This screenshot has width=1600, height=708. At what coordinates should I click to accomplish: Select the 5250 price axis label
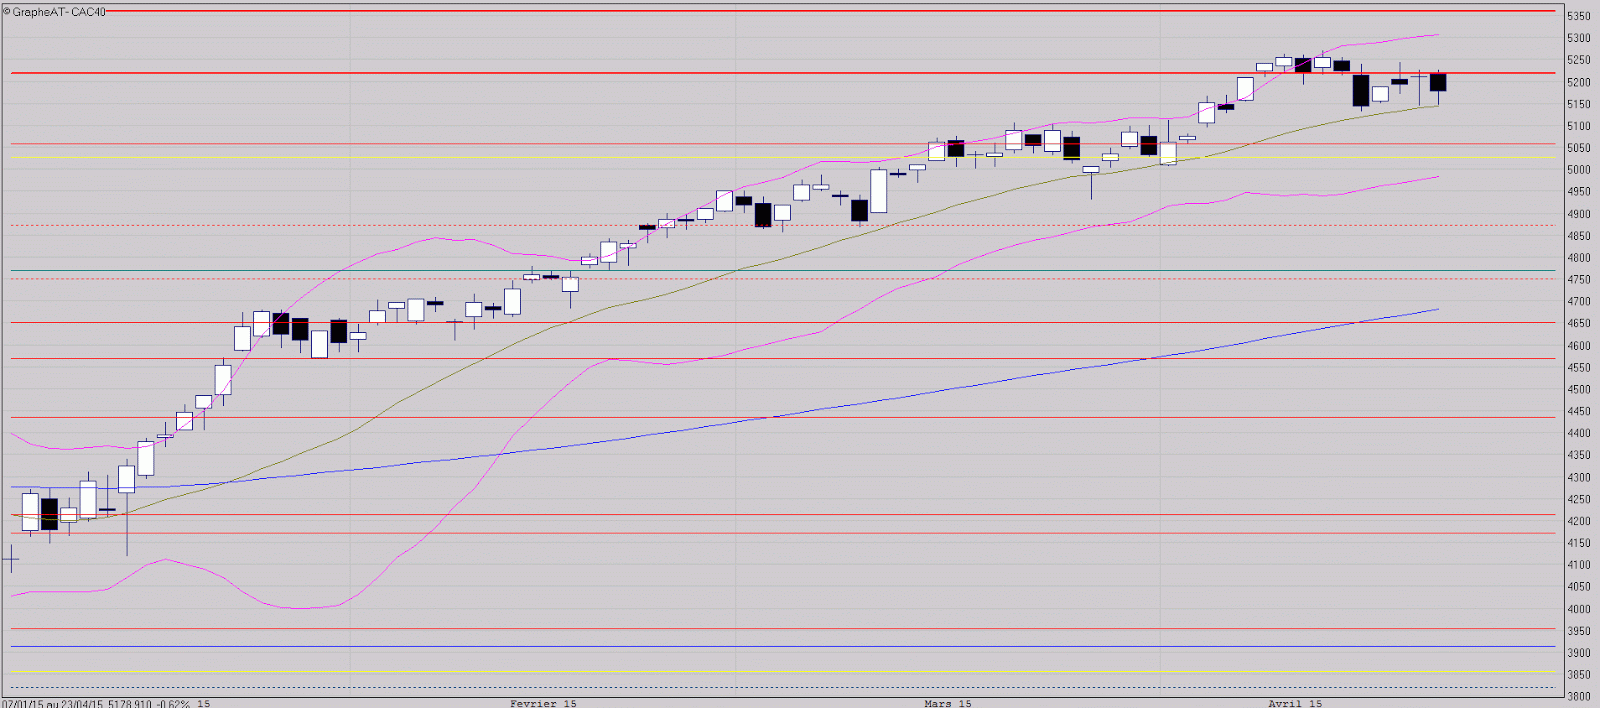(x=1579, y=61)
